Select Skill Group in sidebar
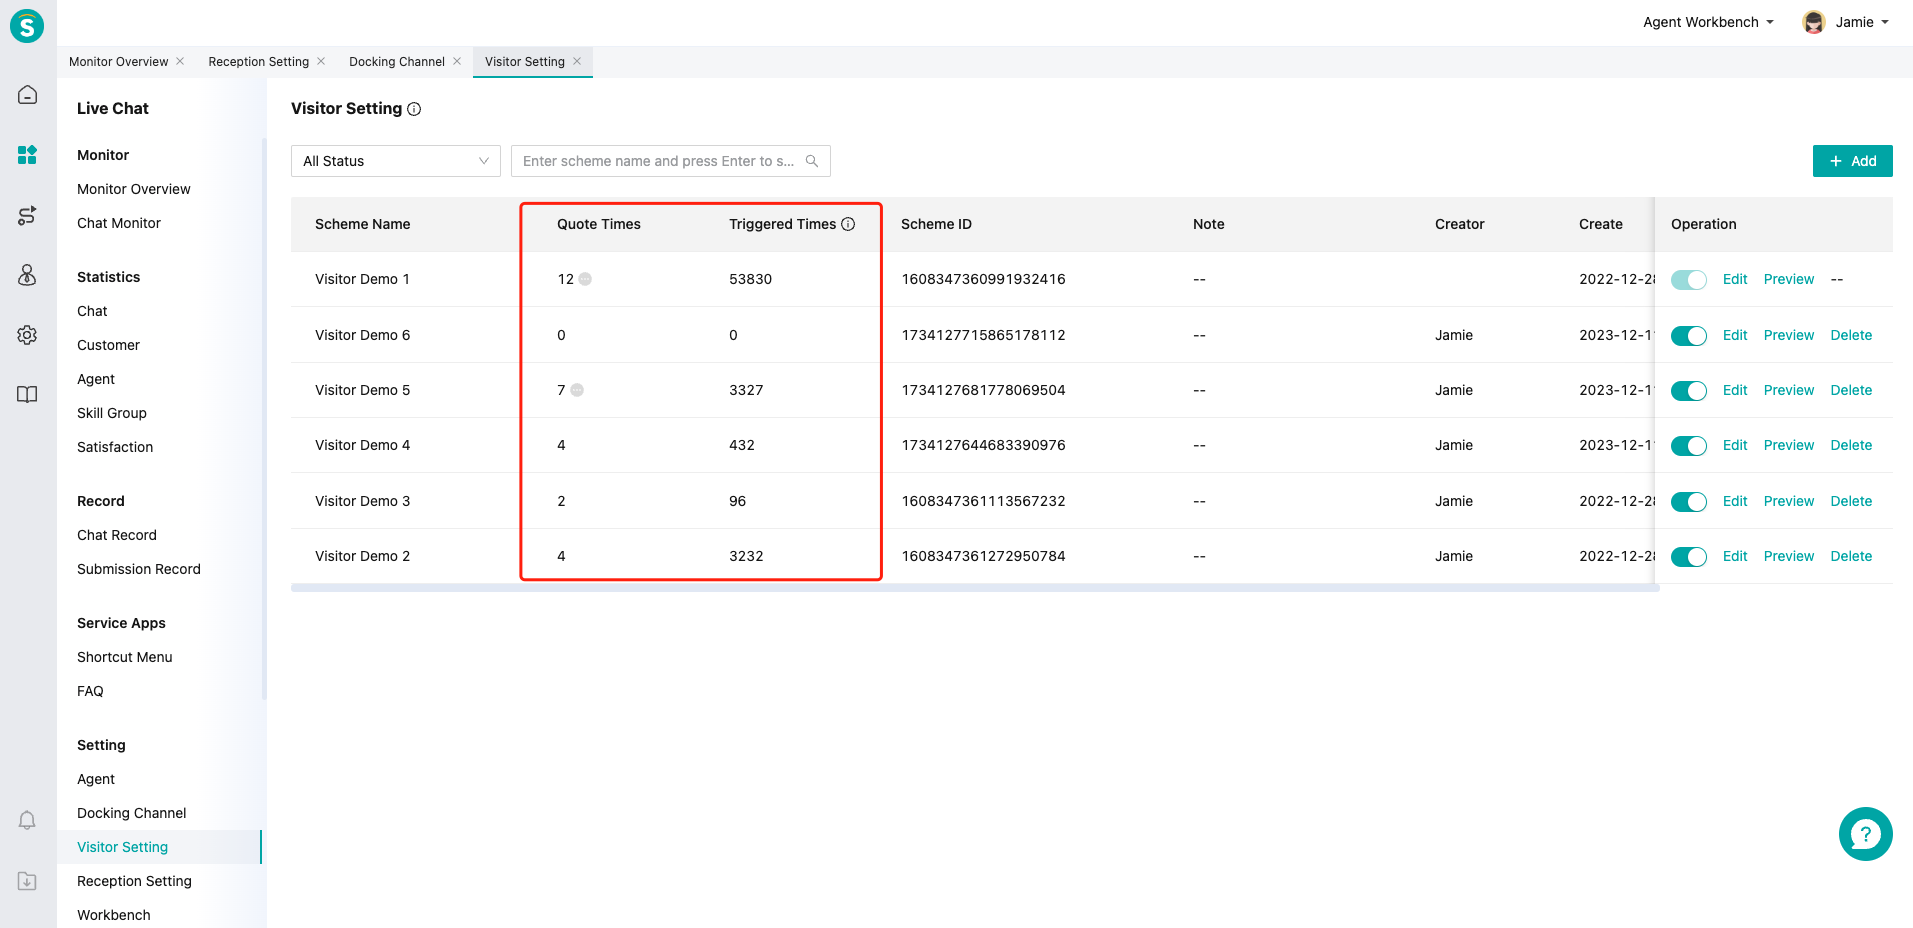This screenshot has width=1913, height=928. click(x=112, y=413)
